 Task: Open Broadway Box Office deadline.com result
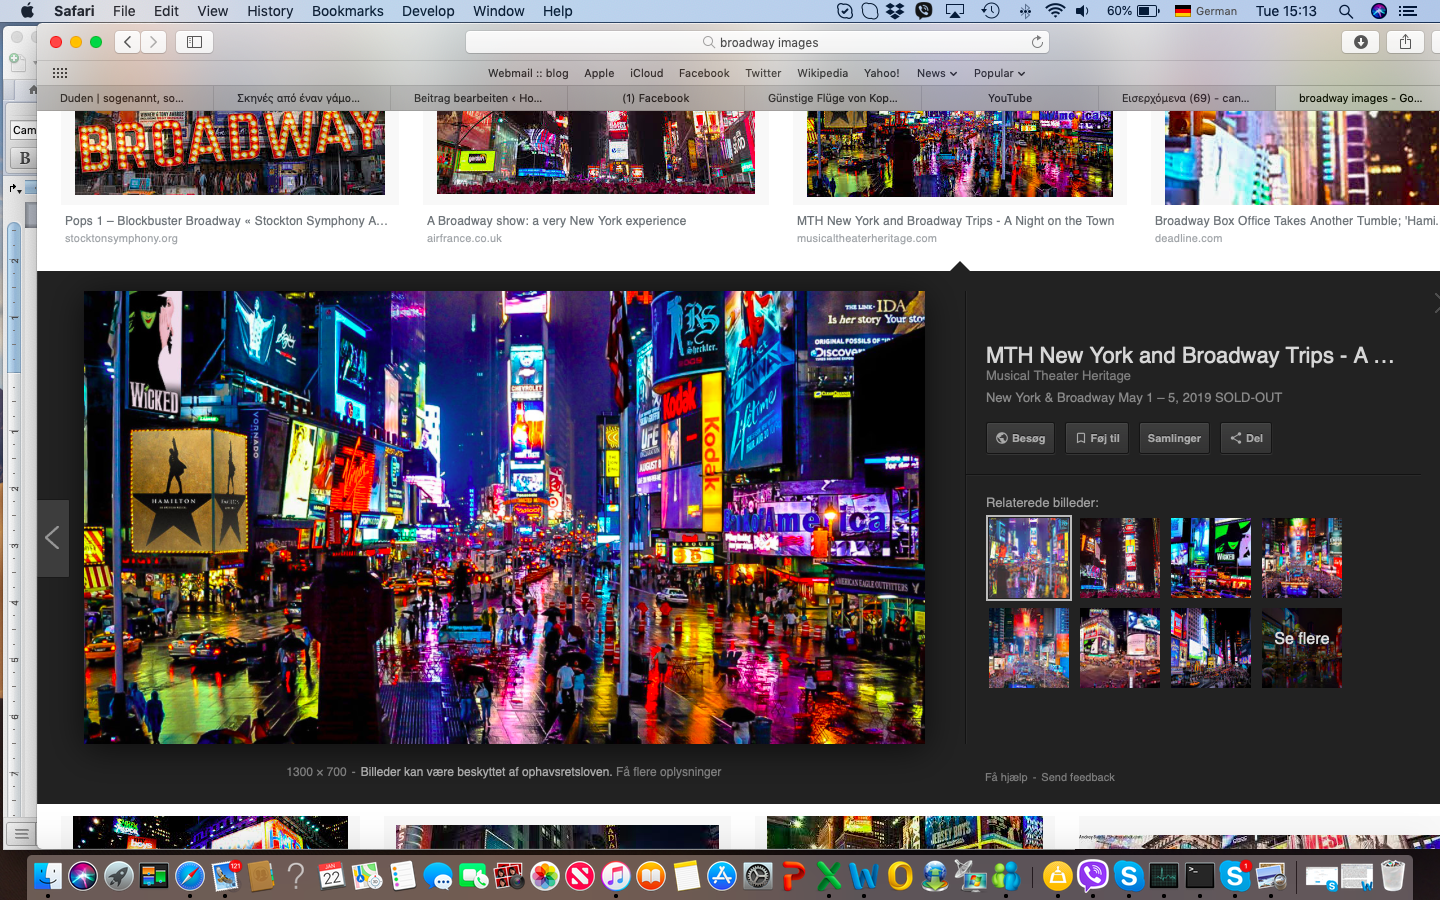(x=1296, y=221)
